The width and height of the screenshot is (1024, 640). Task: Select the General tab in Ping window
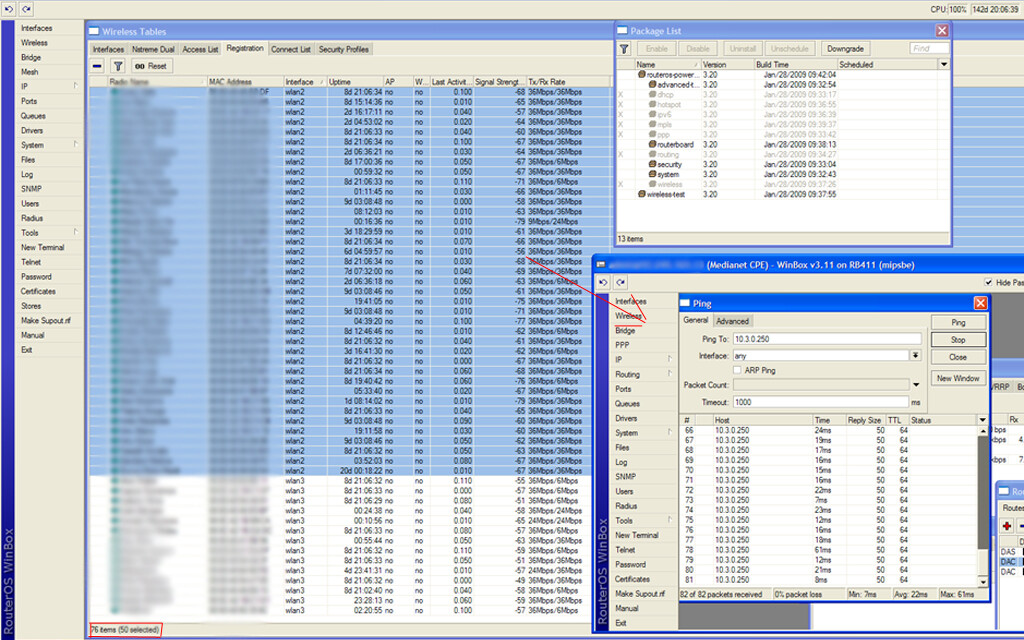pyautogui.click(x=696, y=321)
